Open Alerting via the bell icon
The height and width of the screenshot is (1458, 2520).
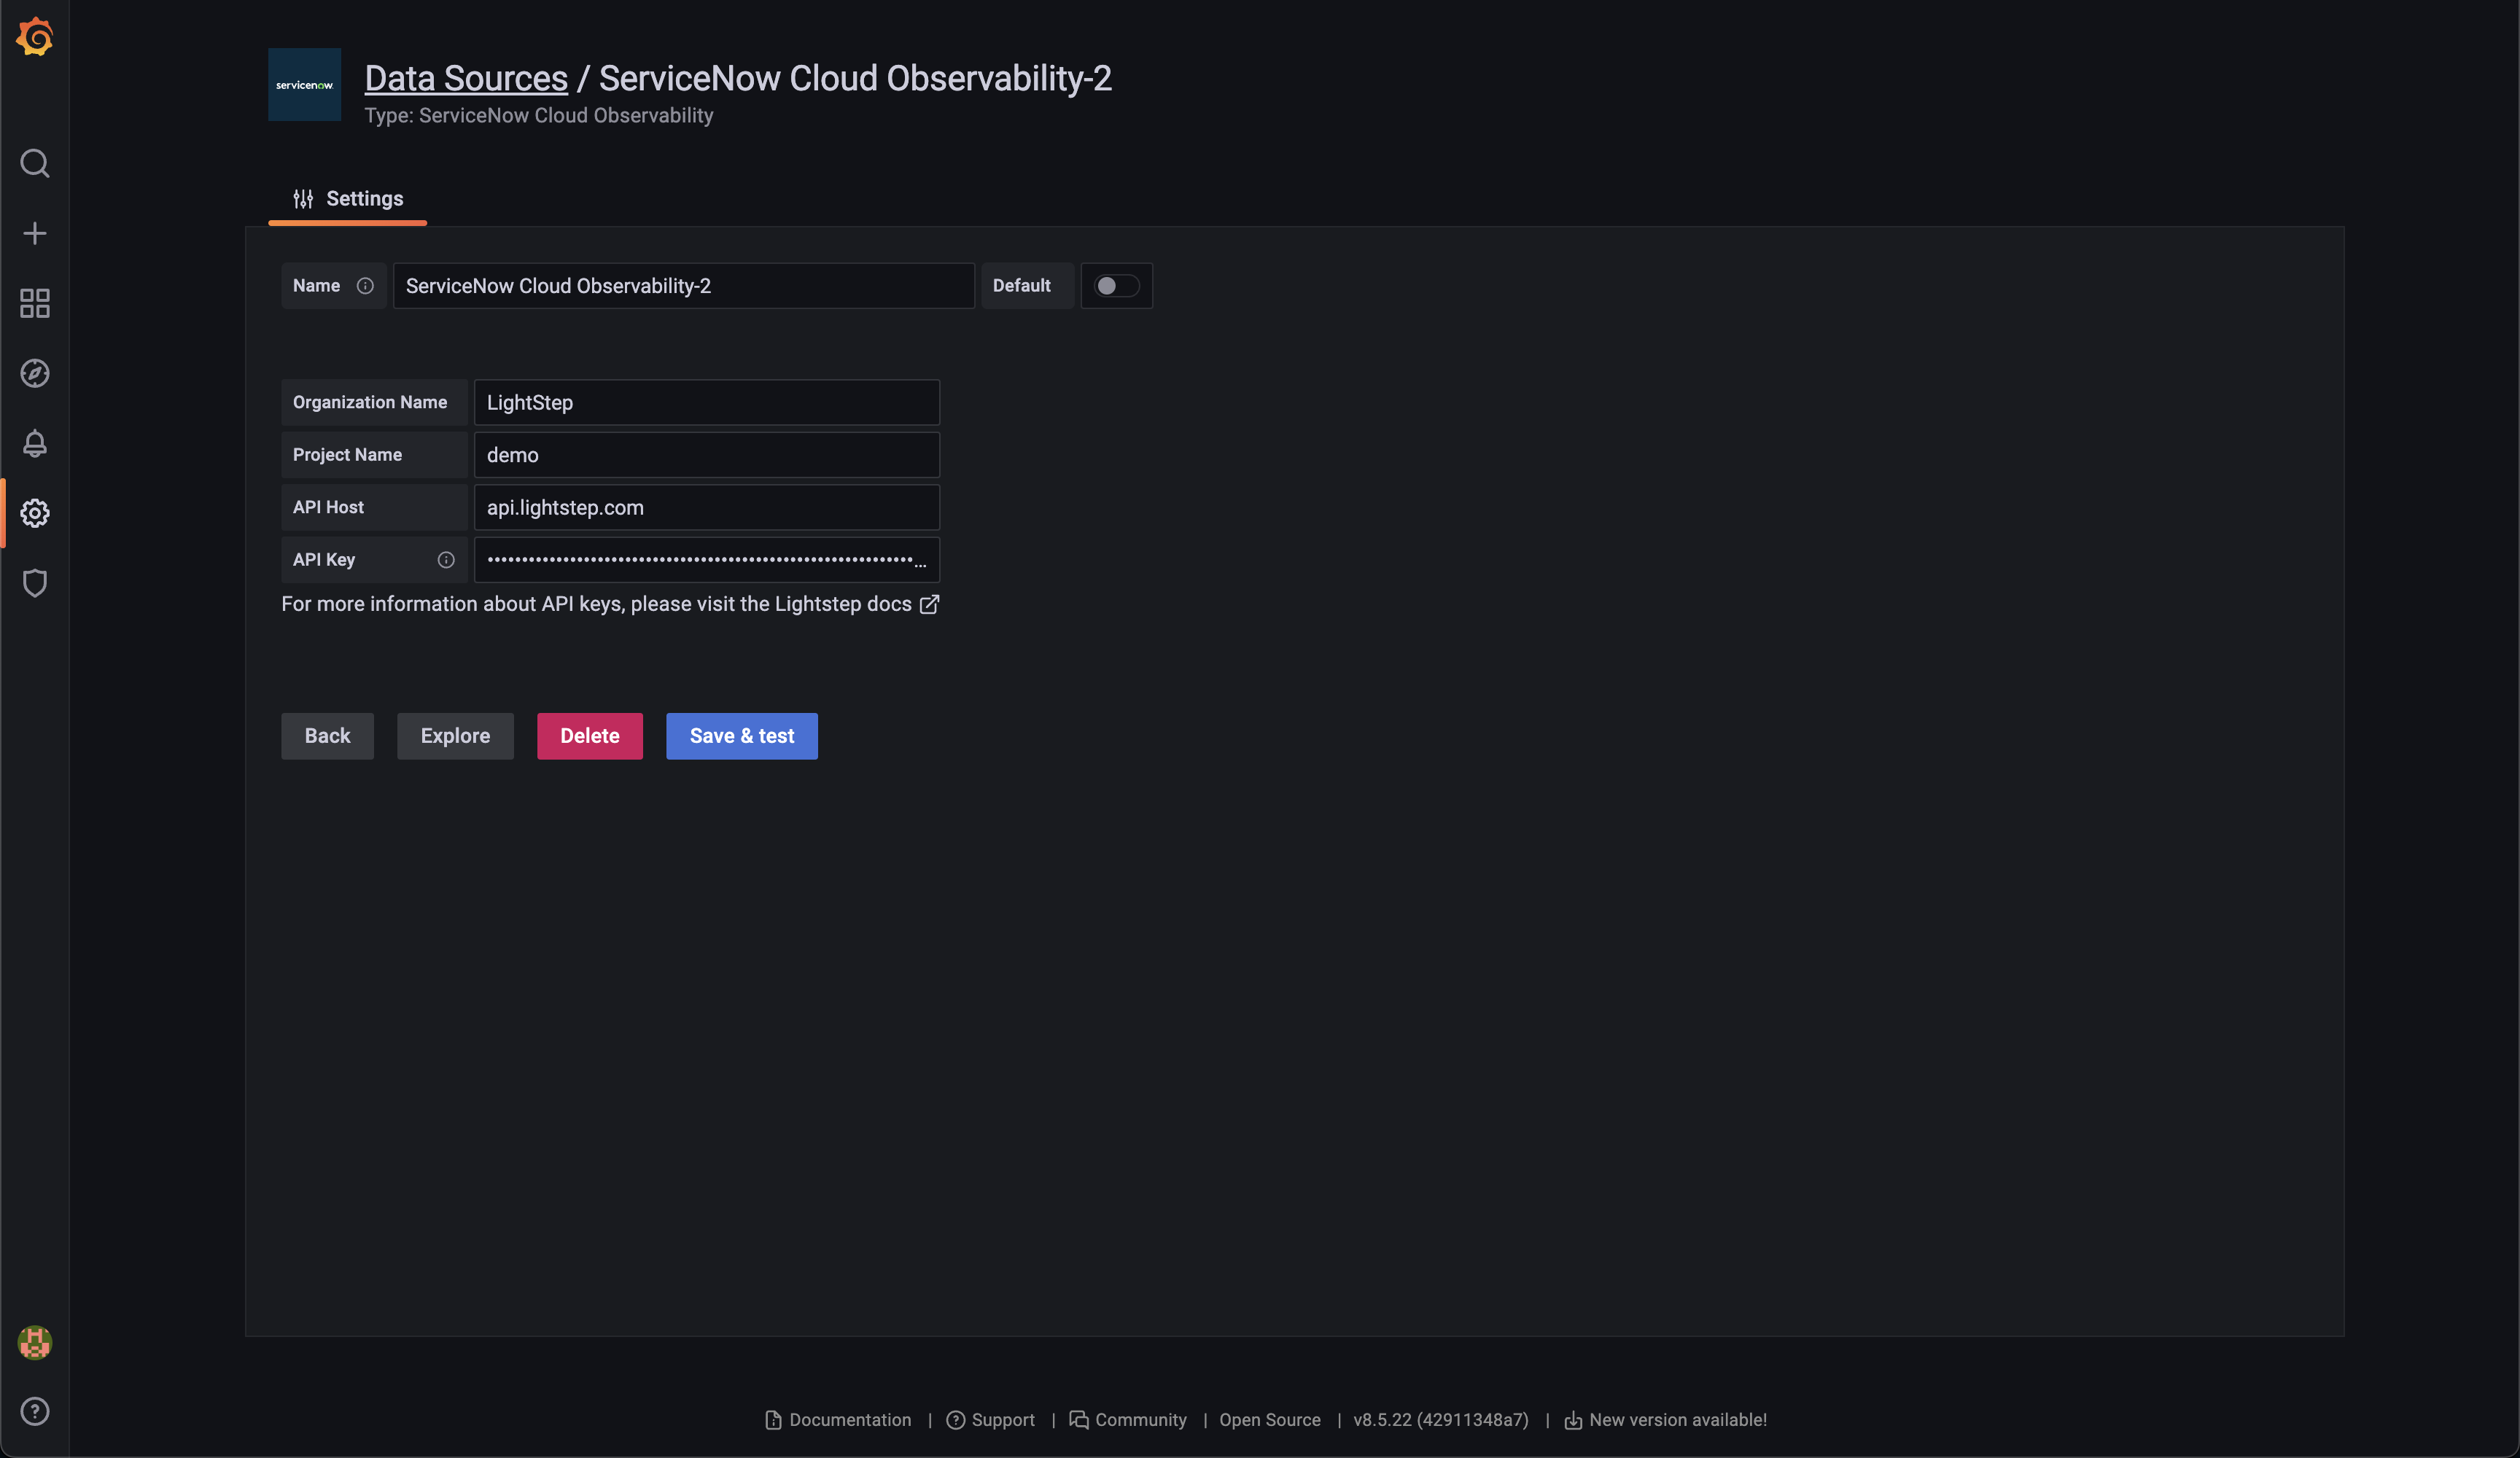[35, 443]
